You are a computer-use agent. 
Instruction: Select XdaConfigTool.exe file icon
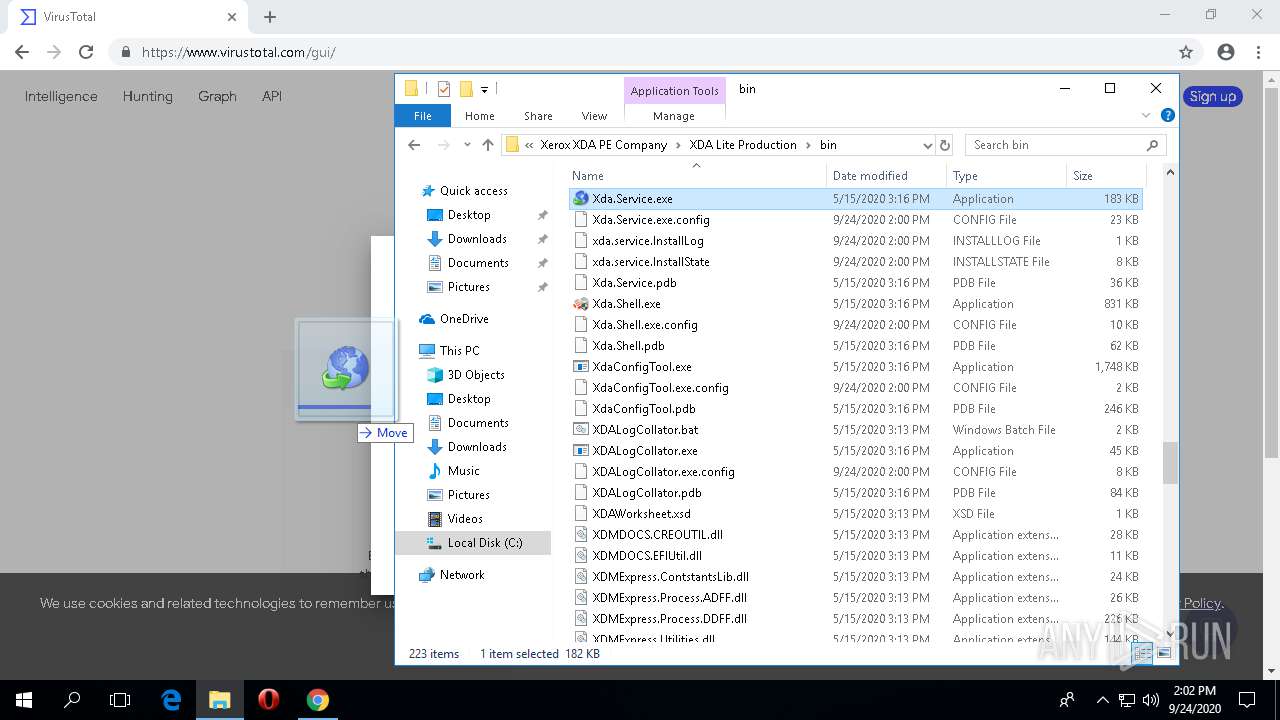581,367
